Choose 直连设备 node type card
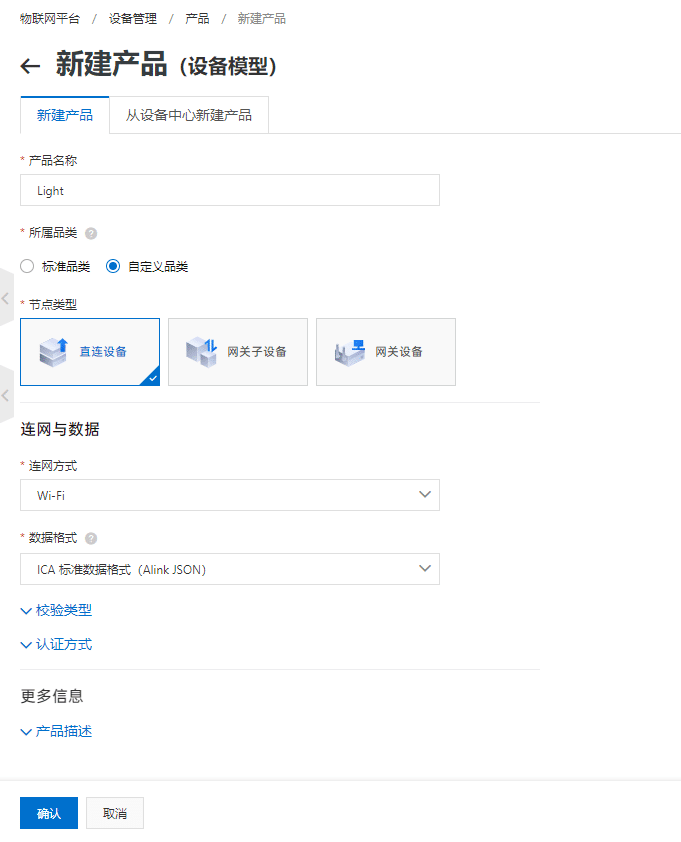Image resolution: width=681 pixels, height=842 pixels. pyautogui.click(x=90, y=352)
